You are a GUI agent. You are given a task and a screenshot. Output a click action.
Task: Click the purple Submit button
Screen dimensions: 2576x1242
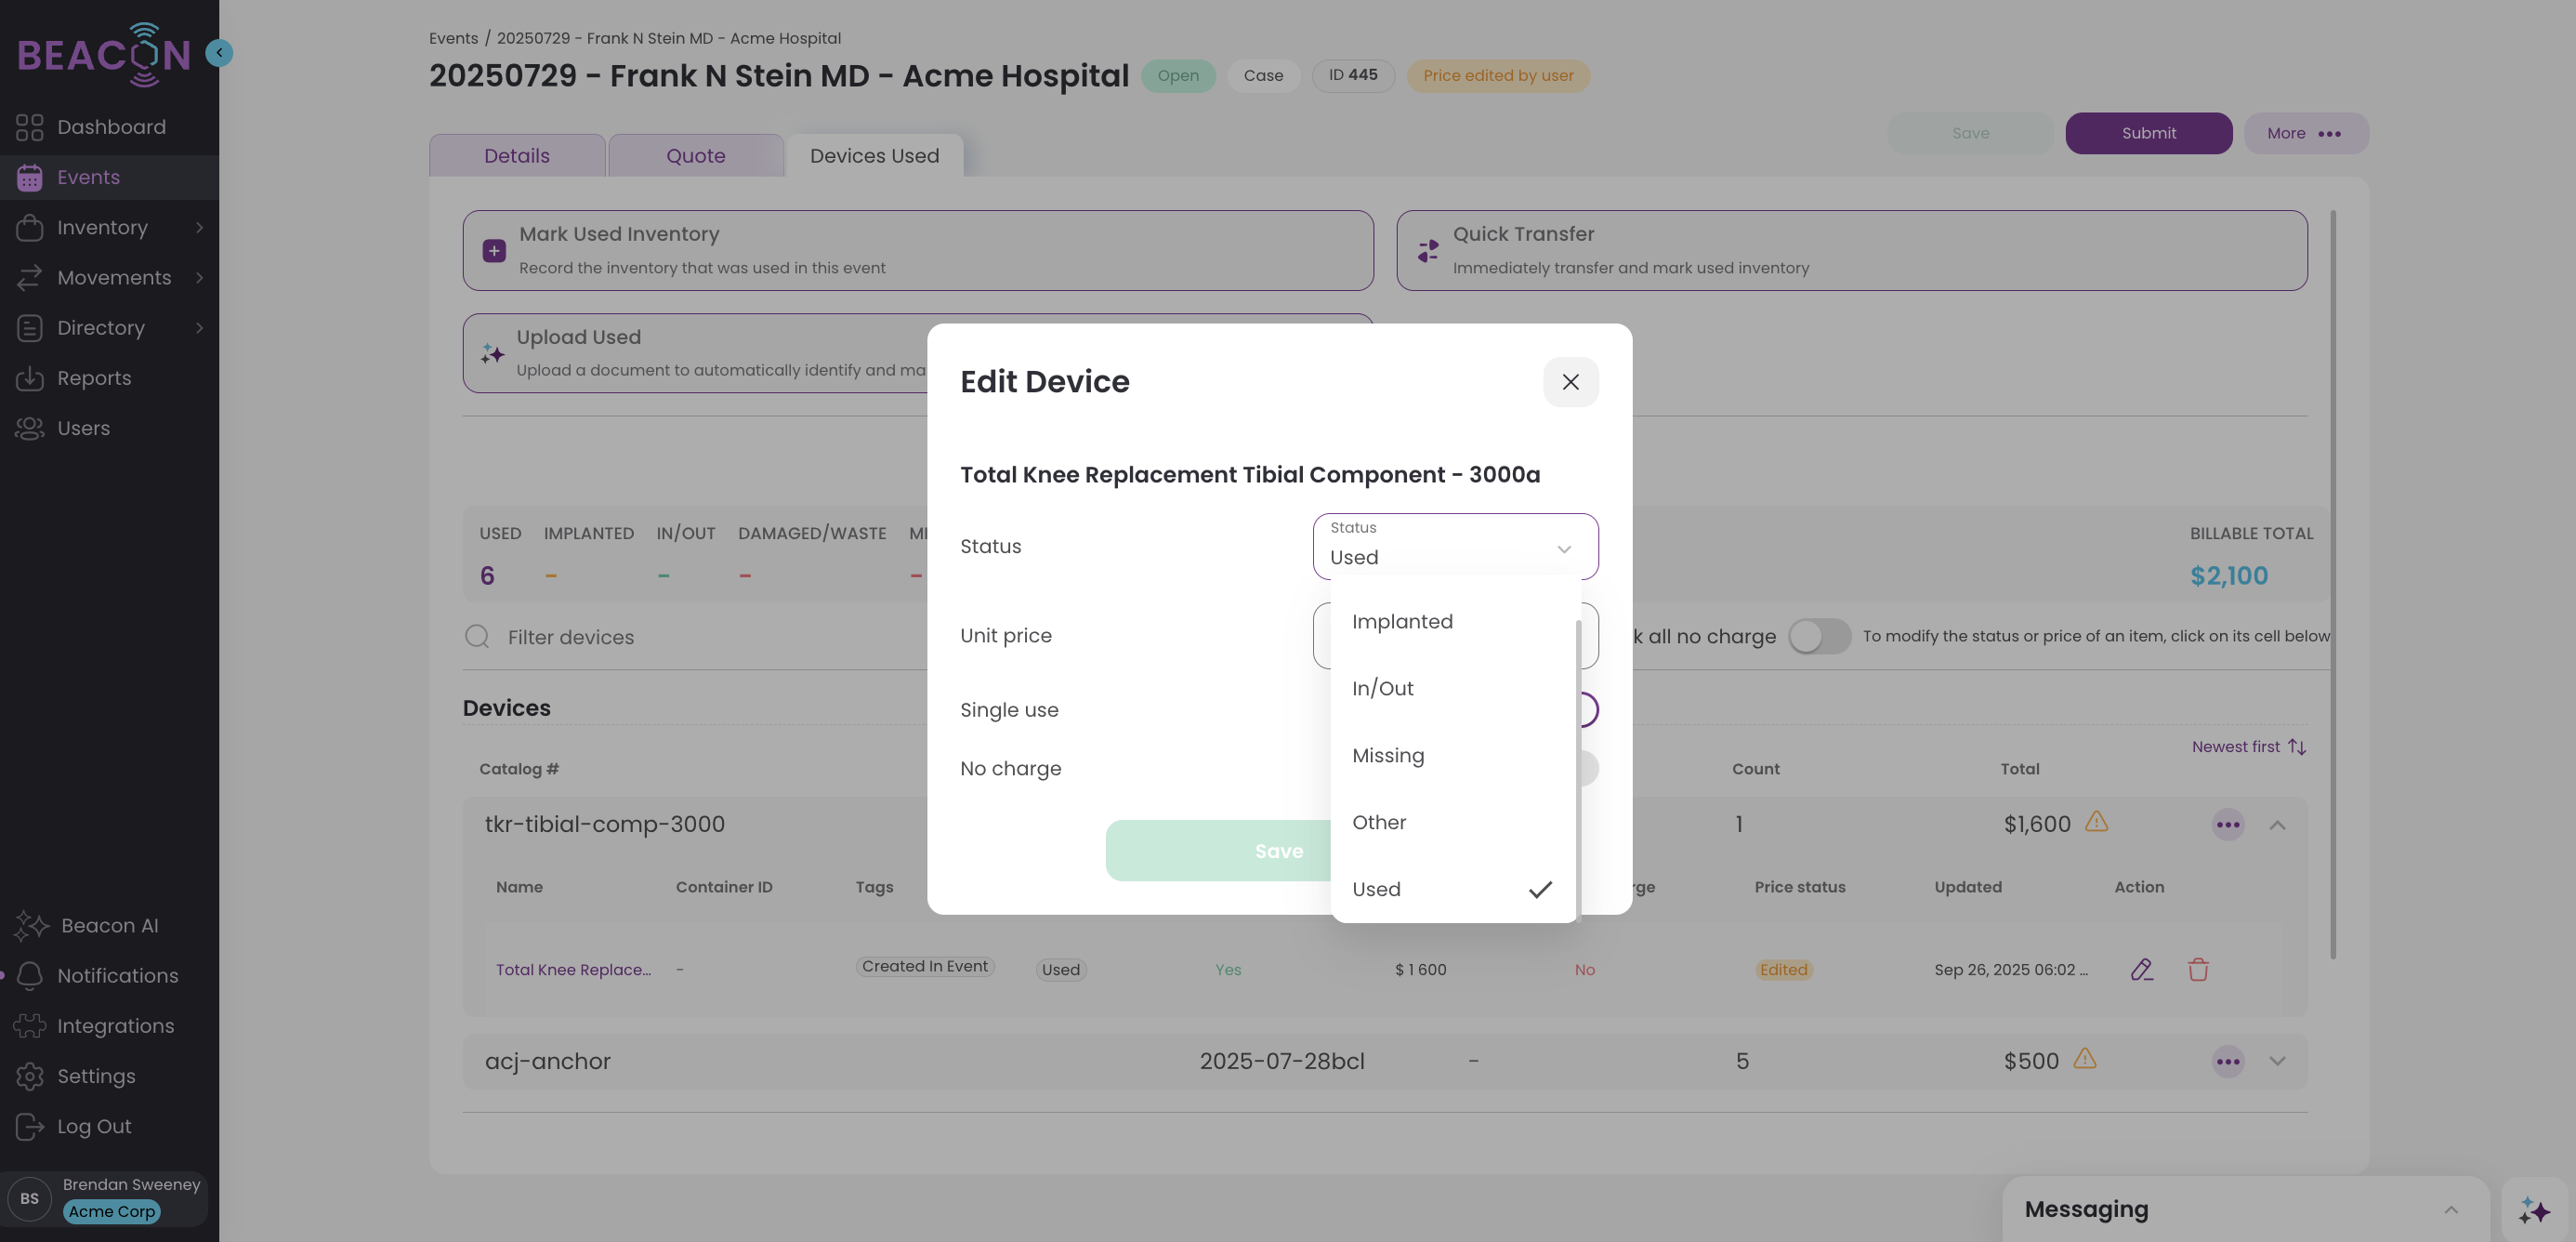pos(2148,133)
